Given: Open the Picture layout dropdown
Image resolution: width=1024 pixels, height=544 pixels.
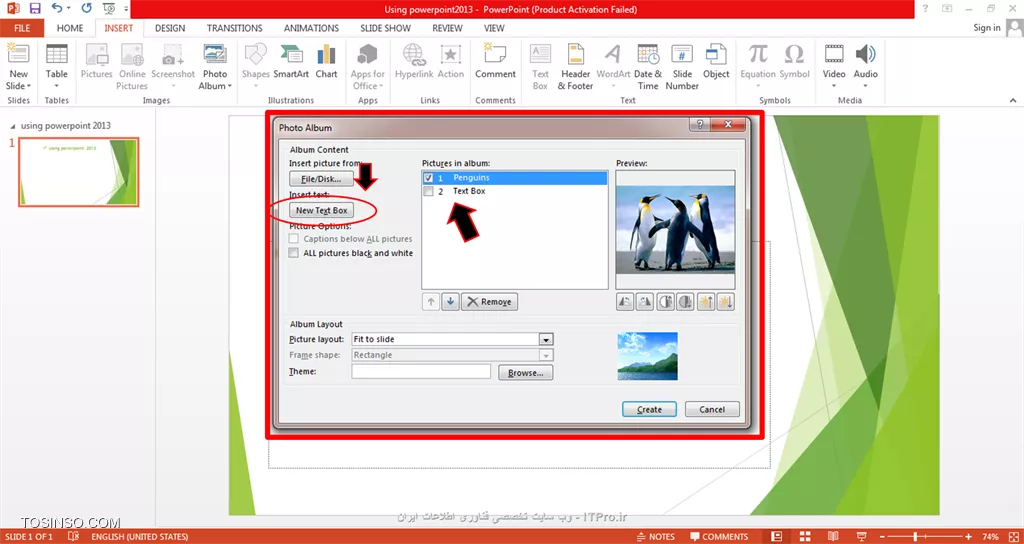Looking at the screenshot, I should tap(546, 339).
